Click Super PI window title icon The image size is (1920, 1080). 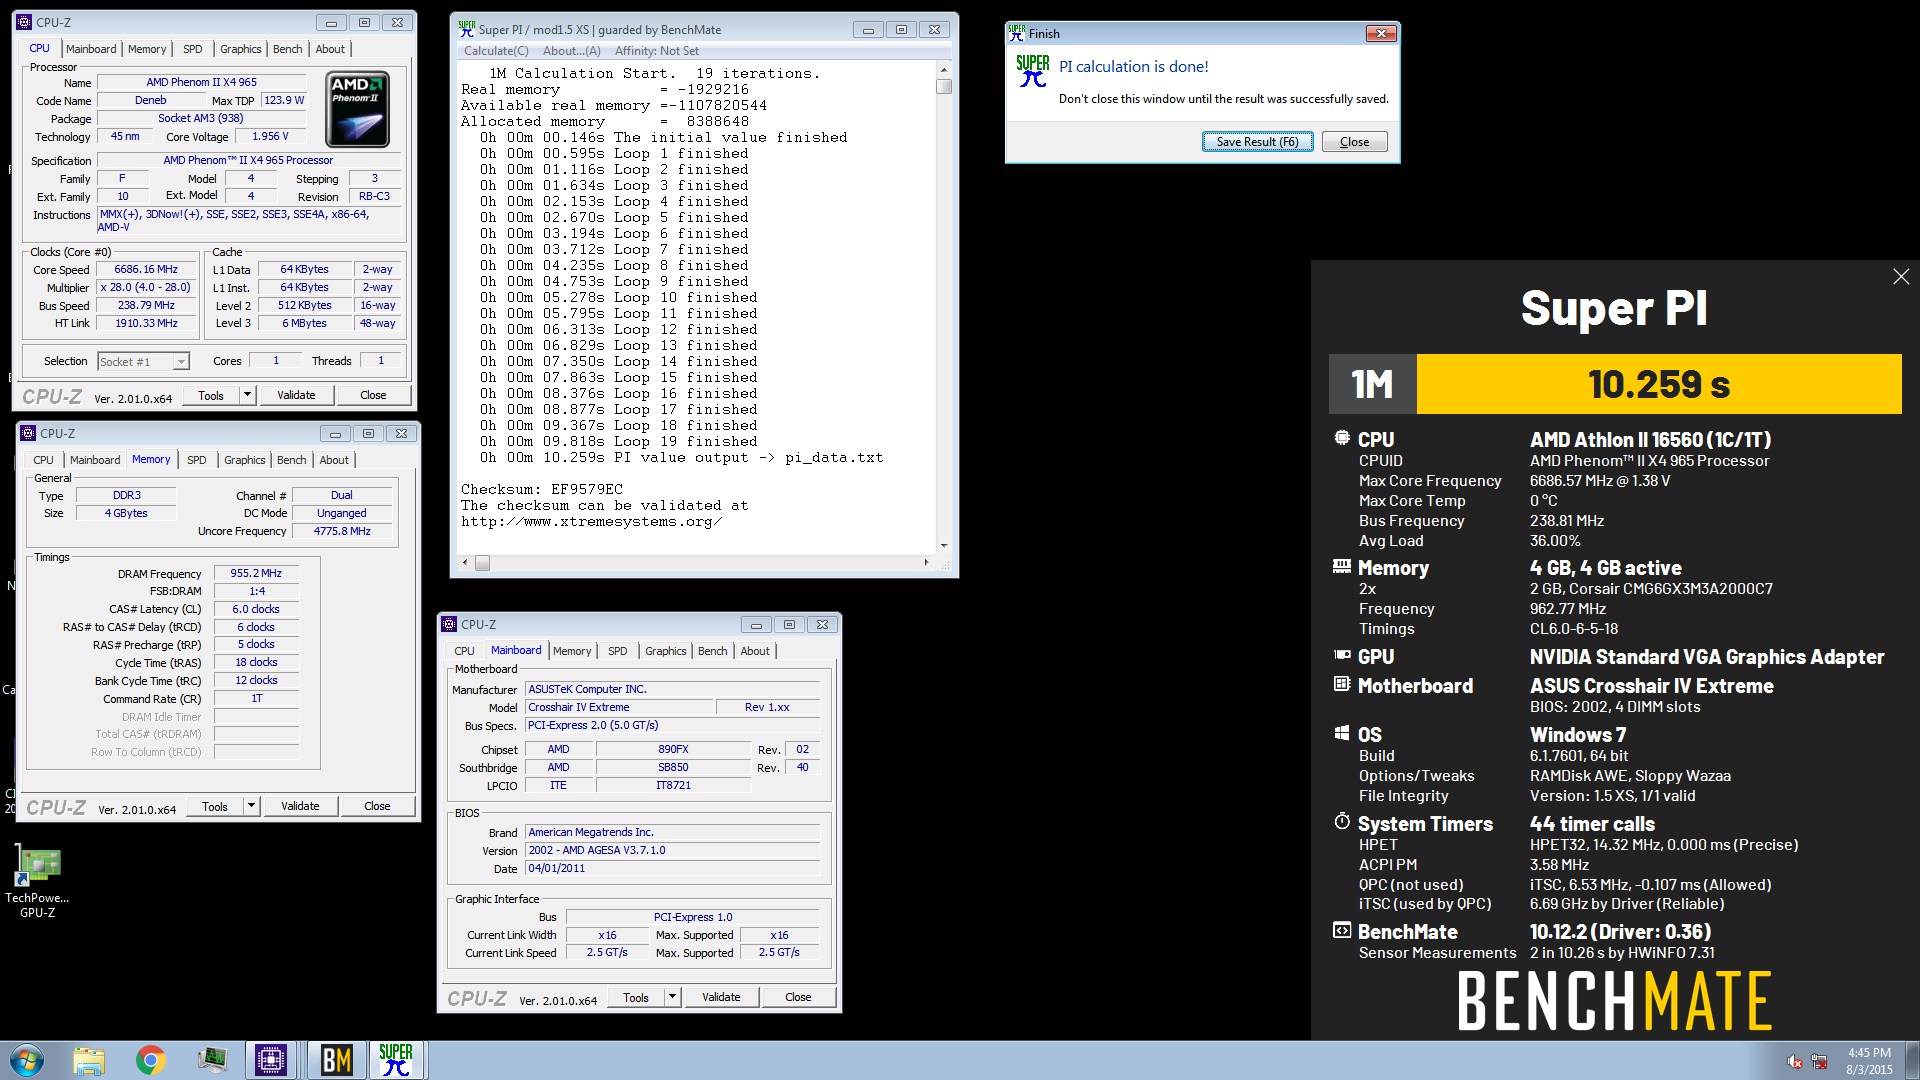466,29
